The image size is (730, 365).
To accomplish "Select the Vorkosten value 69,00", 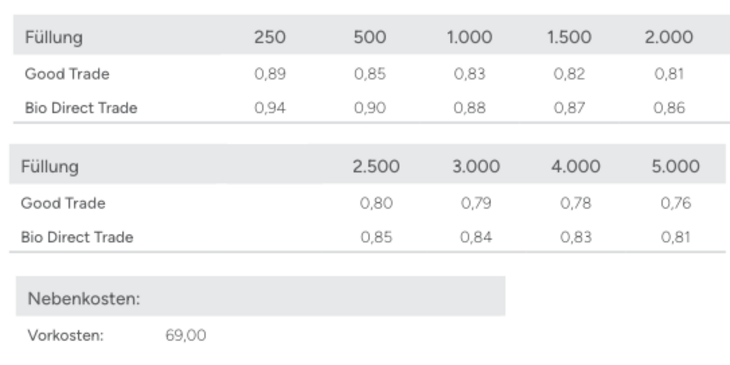I will click(186, 335).
